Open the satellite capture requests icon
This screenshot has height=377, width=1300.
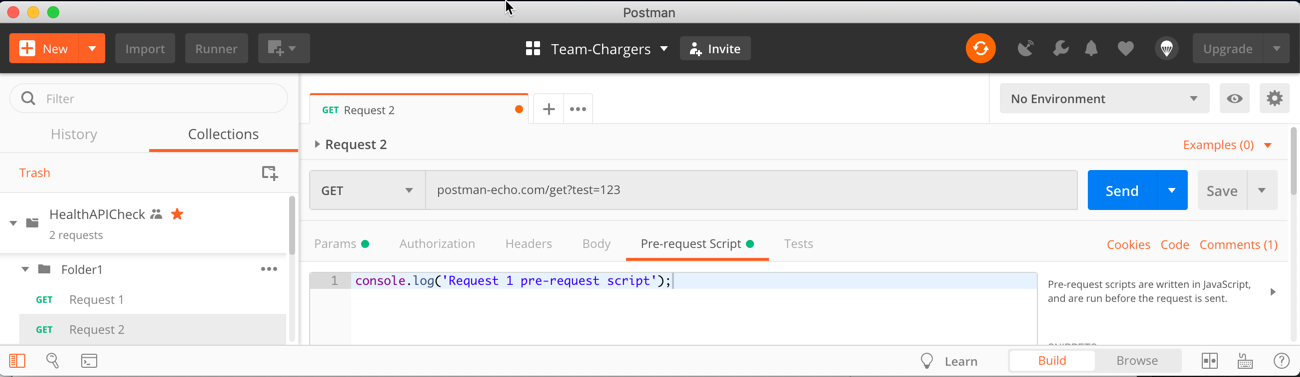[1026, 48]
